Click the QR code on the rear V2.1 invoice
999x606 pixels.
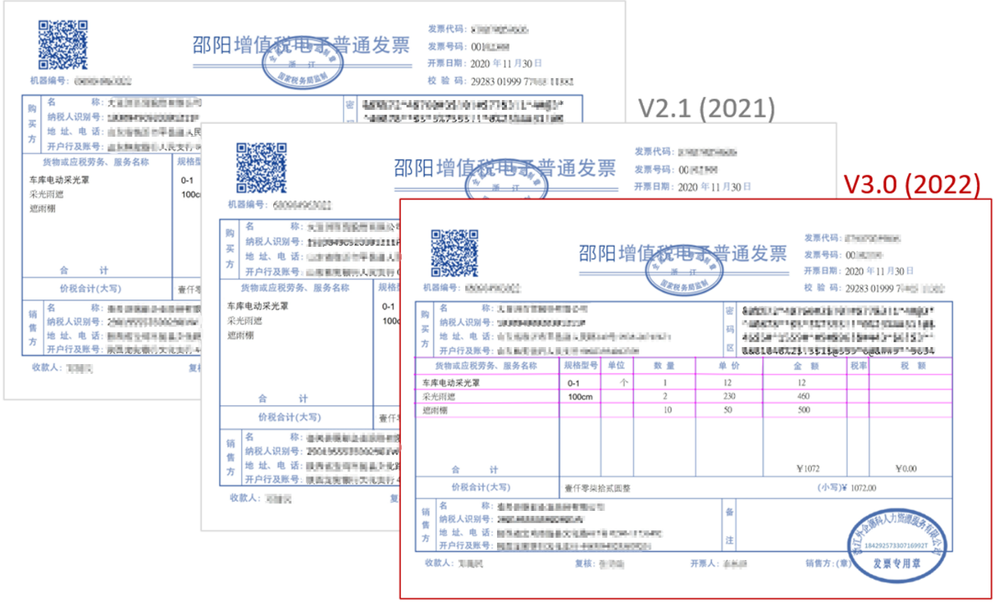pyautogui.click(x=62, y=45)
